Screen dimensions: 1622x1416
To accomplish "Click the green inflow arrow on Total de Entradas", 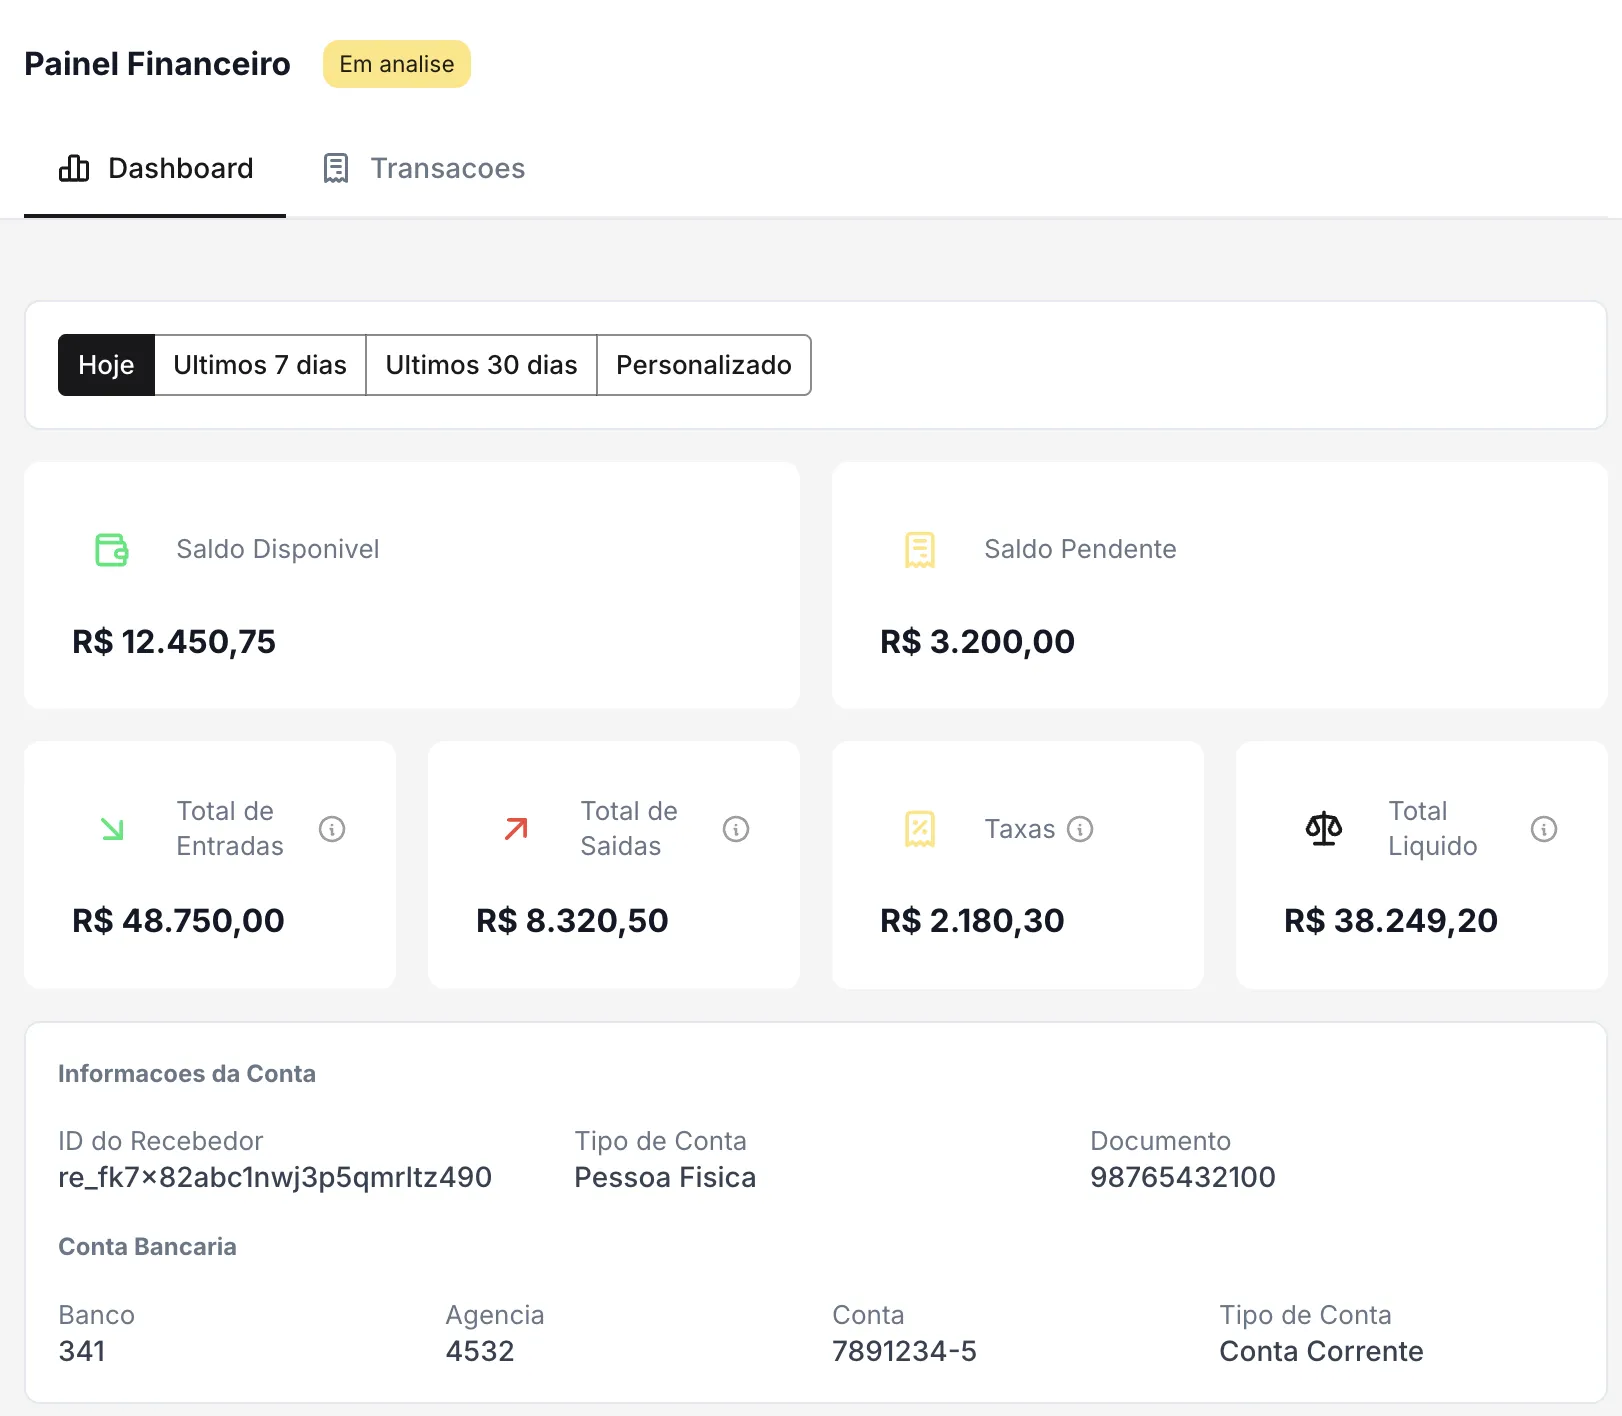I will click(112, 828).
